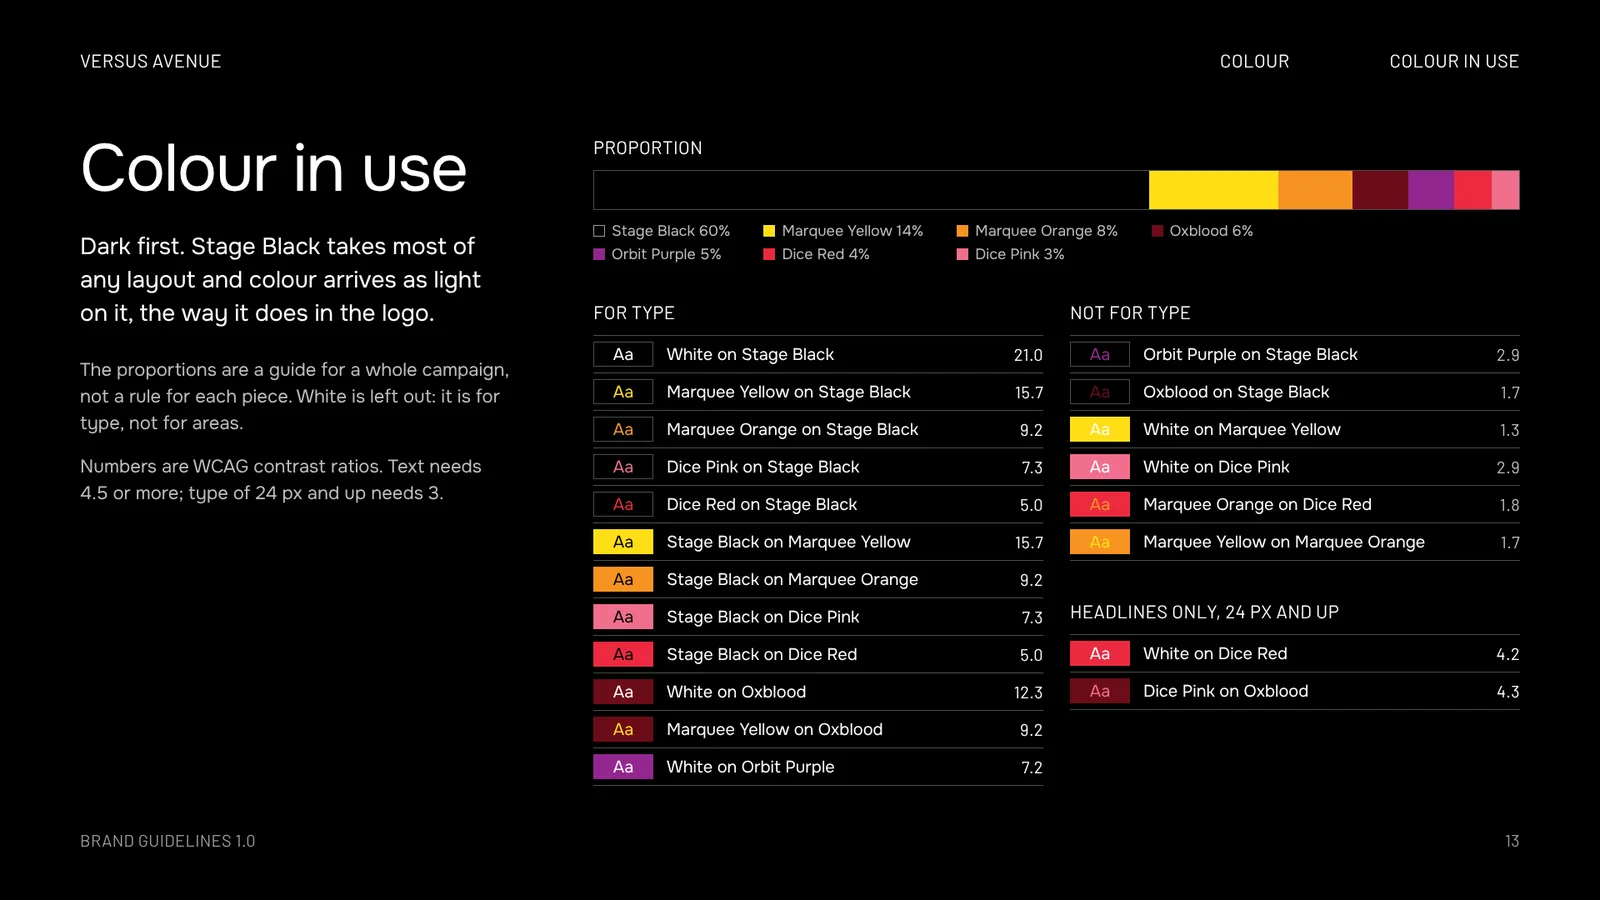Image resolution: width=1600 pixels, height=900 pixels.
Task: Click the Aa sample for Stage Black on Marquee Orange
Action: pyautogui.click(x=623, y=579)
